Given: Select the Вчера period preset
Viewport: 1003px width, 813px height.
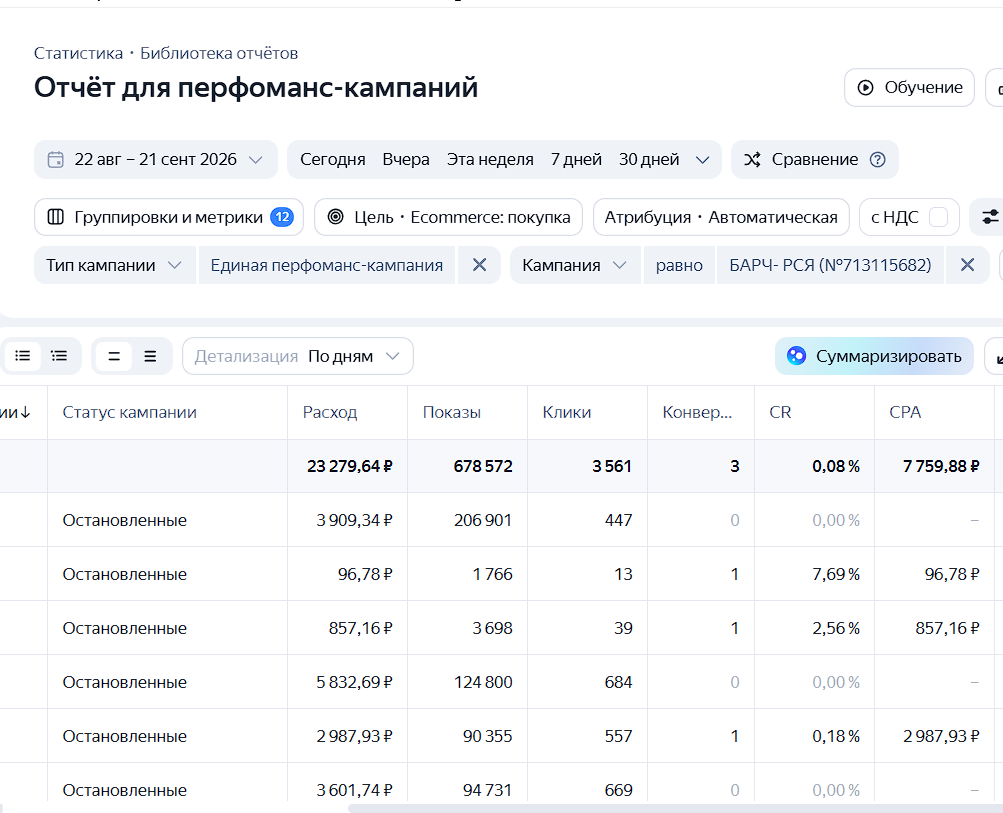Looking at the screenshot, I should click(406, 159).
